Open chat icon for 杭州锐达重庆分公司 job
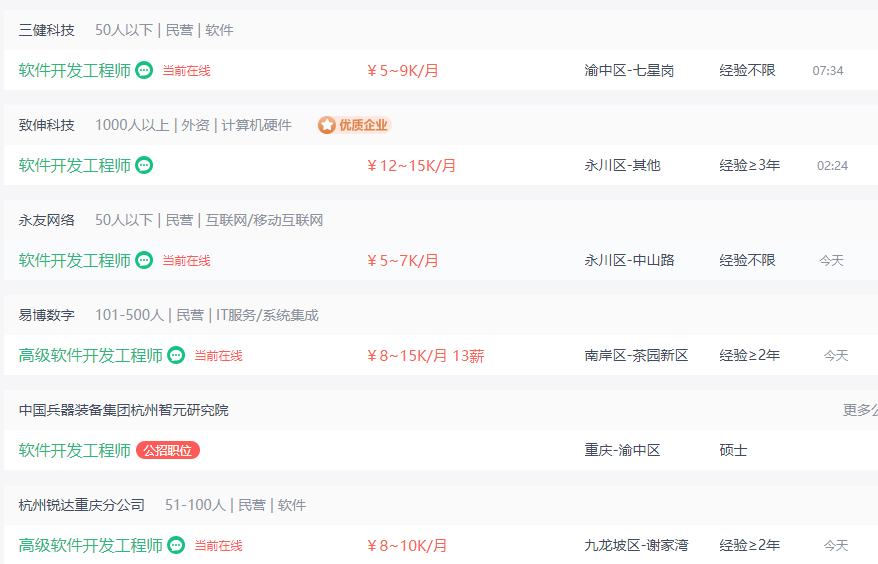878x564 pixels. 176,545
